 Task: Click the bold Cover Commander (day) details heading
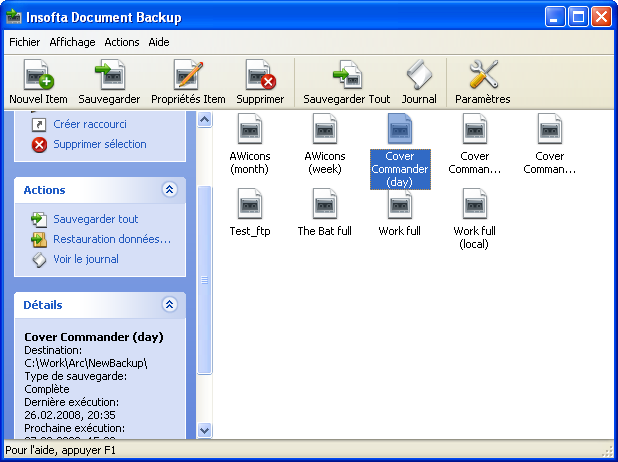click(94, 337)
